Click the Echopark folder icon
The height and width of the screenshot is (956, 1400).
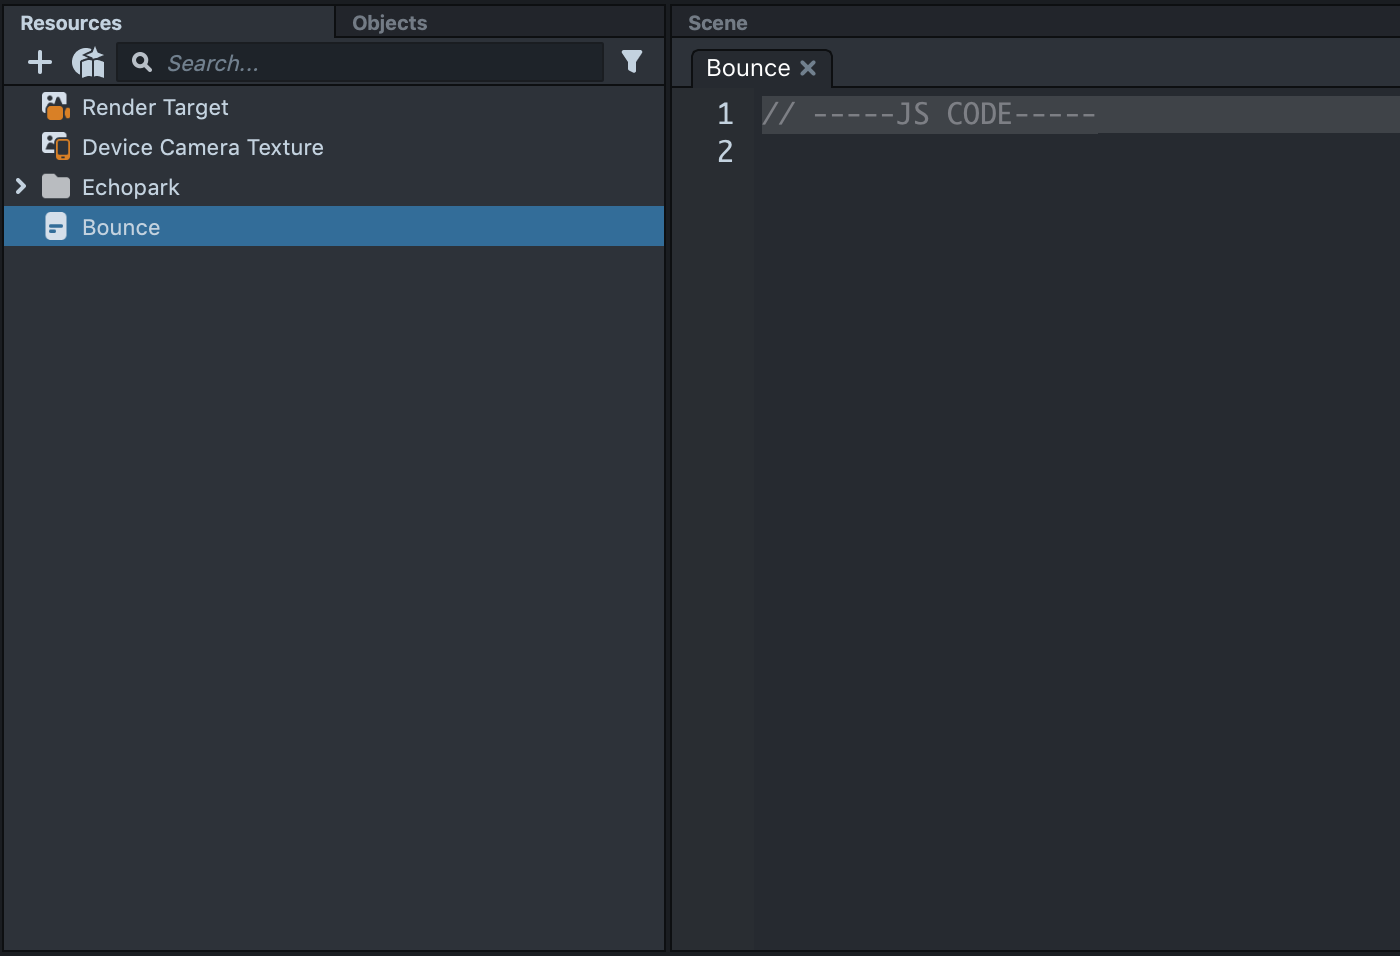click(x=55, y=186)
